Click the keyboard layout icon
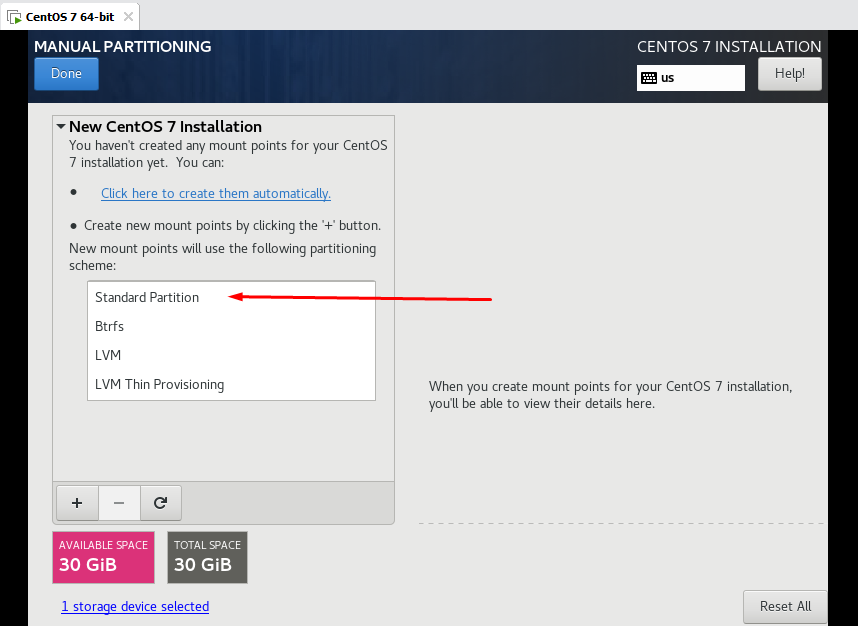Screen dimensions: 858x626 point(649,78)
